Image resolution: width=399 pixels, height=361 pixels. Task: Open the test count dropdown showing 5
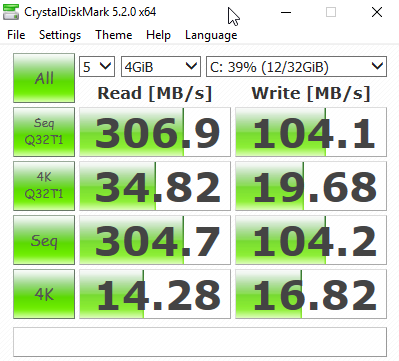[97, 67]
